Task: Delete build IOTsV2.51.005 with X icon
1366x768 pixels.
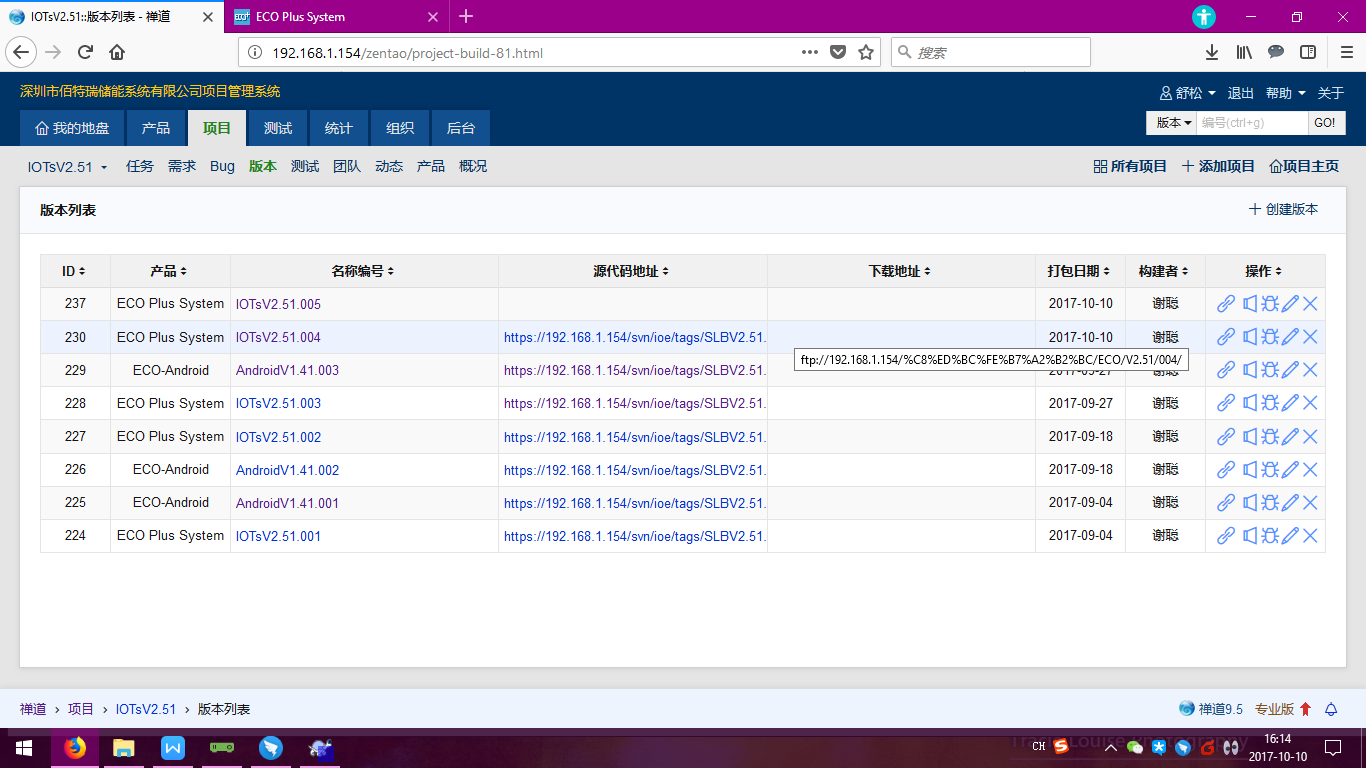Action: 1310,304
